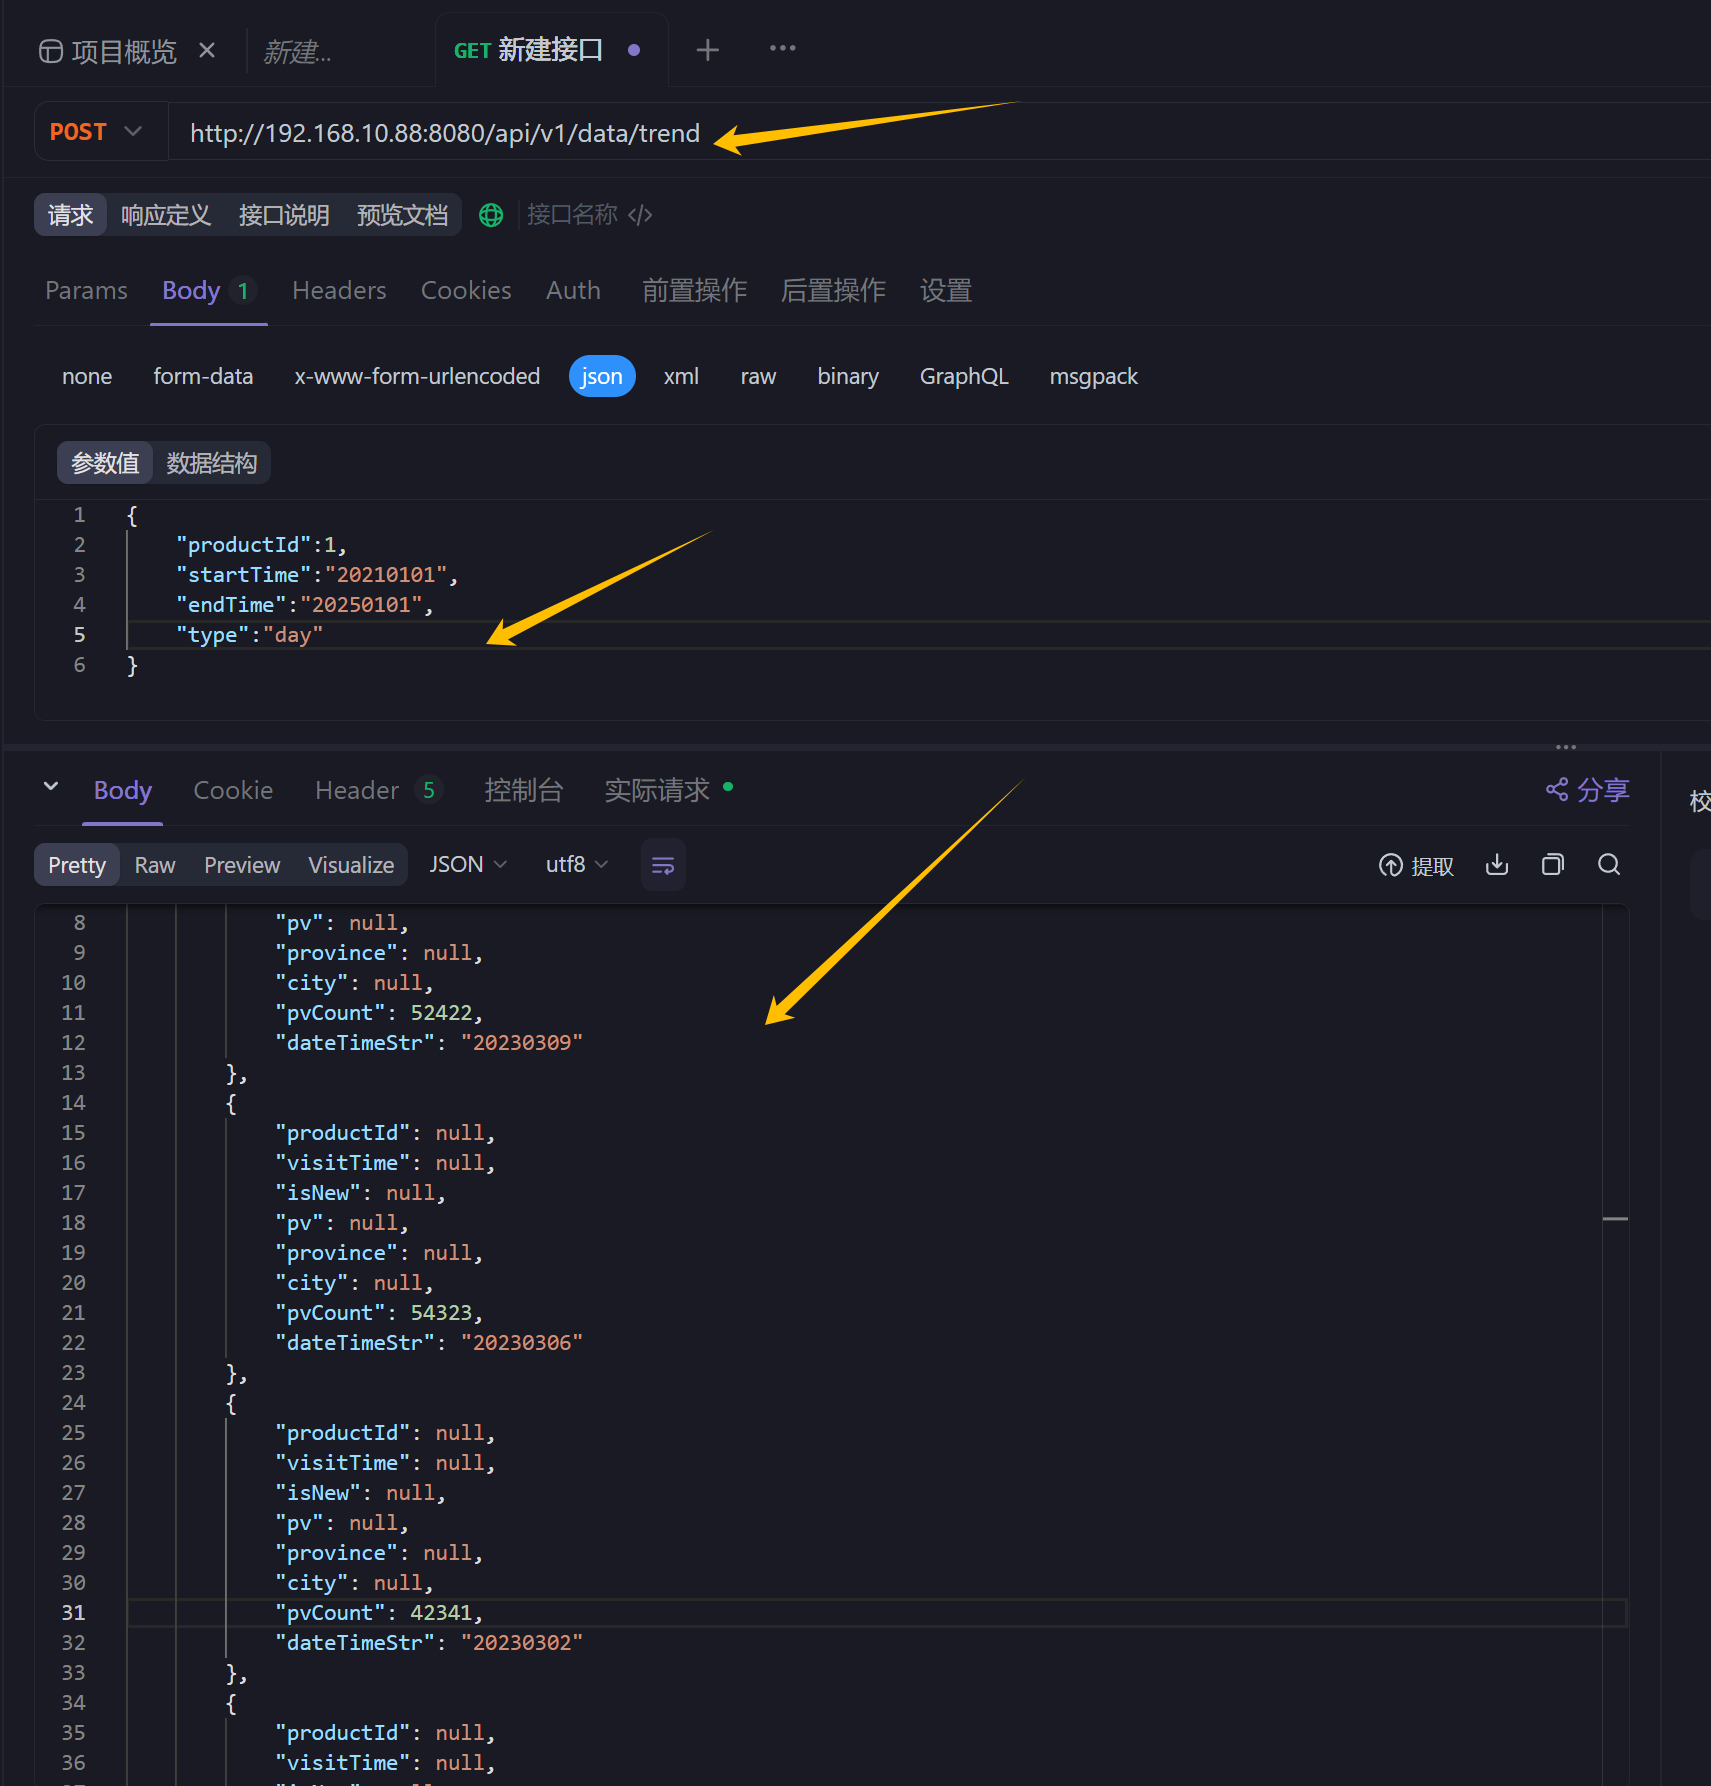Select the Raw response view

click(x=155, y=865)
